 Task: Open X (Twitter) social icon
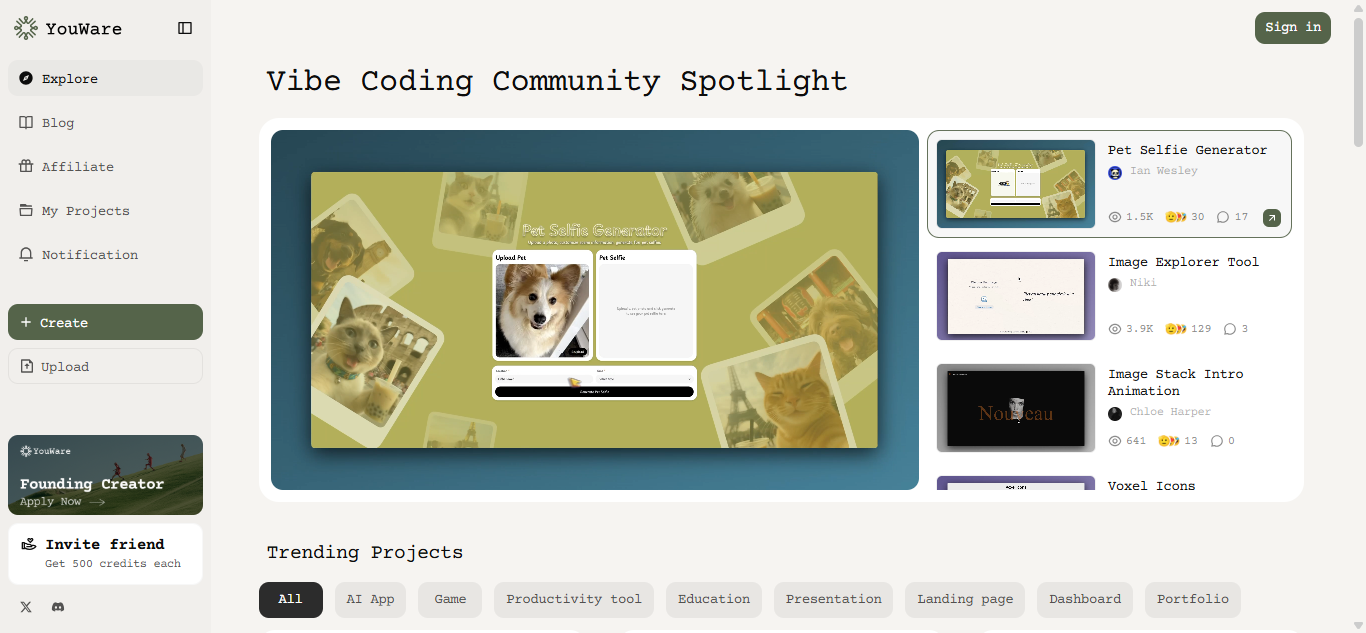[26, 607]
